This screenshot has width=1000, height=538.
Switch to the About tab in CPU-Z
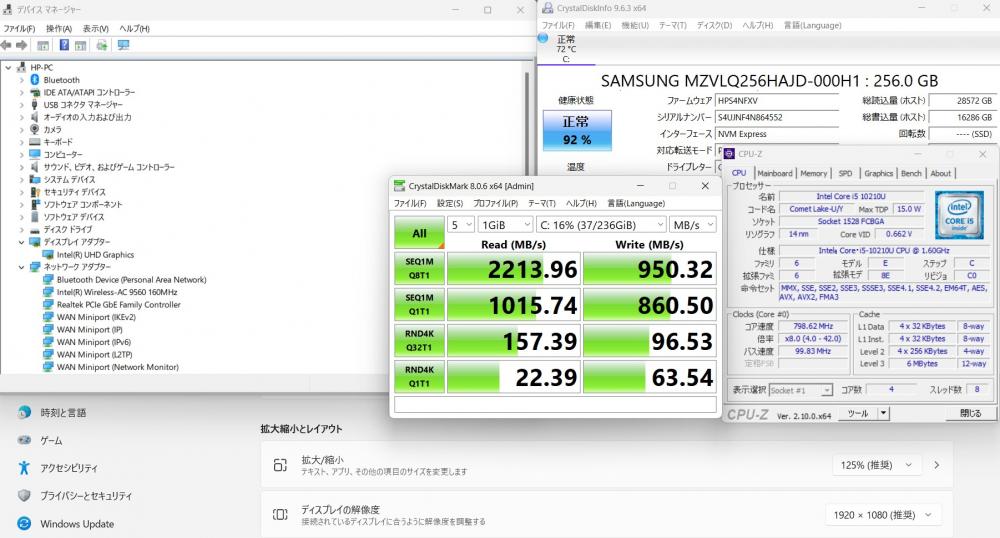pos(941,173)
